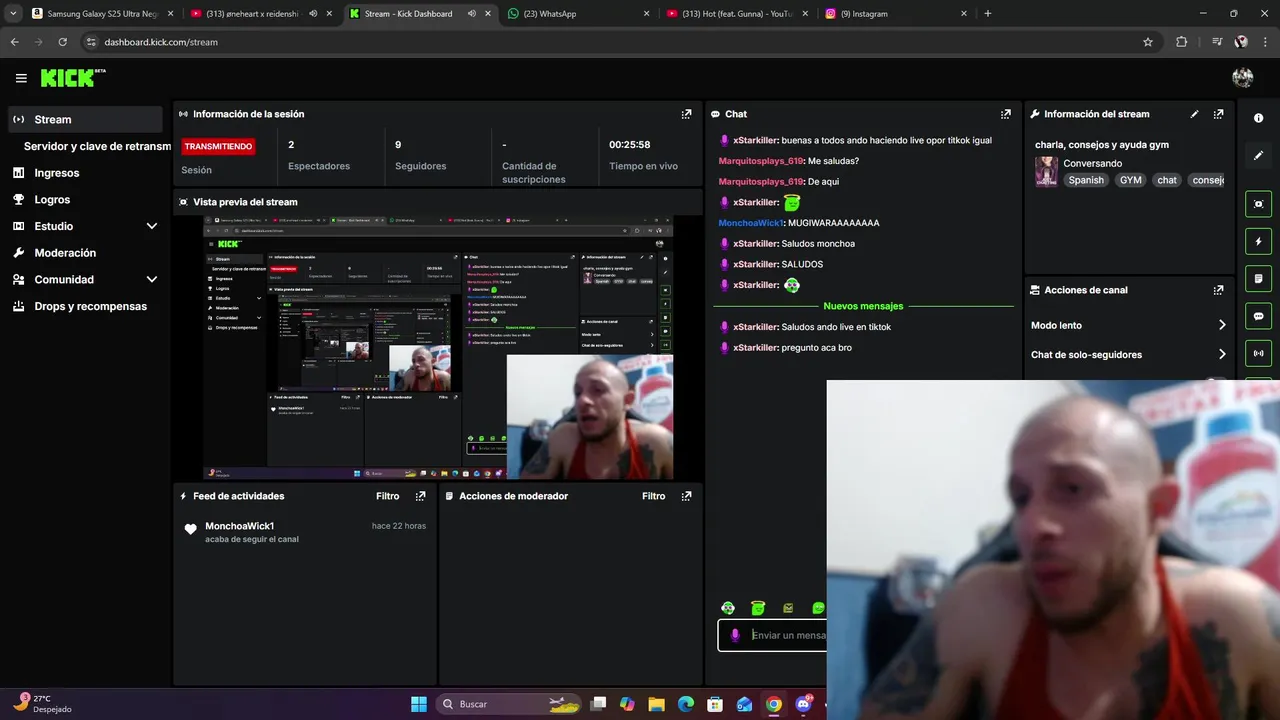
Task: Open Windows Start menu
Action: point(419,704)
